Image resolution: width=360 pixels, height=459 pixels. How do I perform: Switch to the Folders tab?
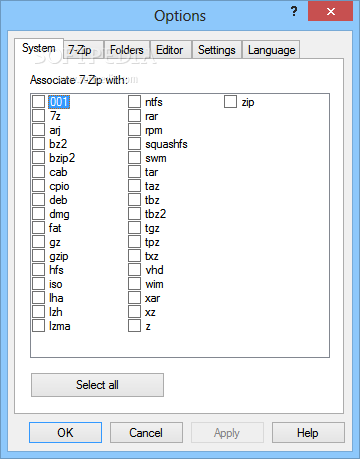click(127, 50)
